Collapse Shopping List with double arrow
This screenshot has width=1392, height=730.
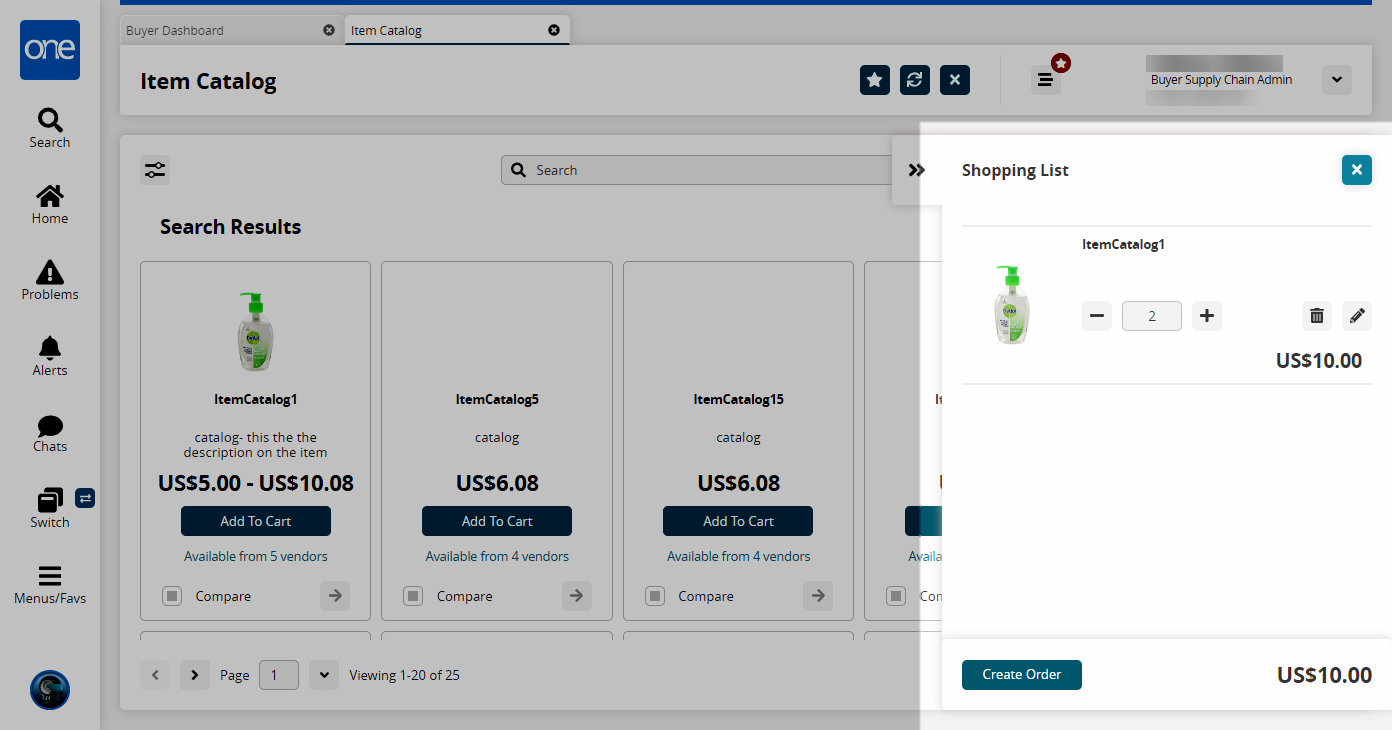(x=917, y=170)
